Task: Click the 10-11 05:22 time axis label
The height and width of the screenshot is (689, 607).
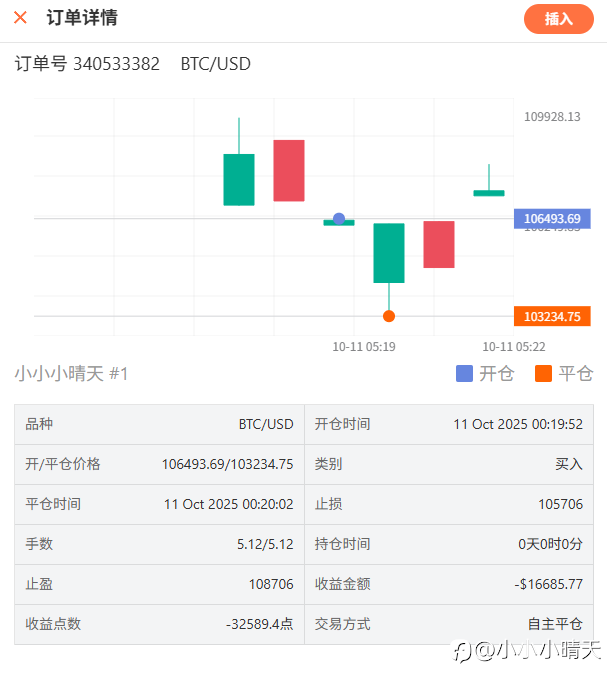Action: pos(514,347)
